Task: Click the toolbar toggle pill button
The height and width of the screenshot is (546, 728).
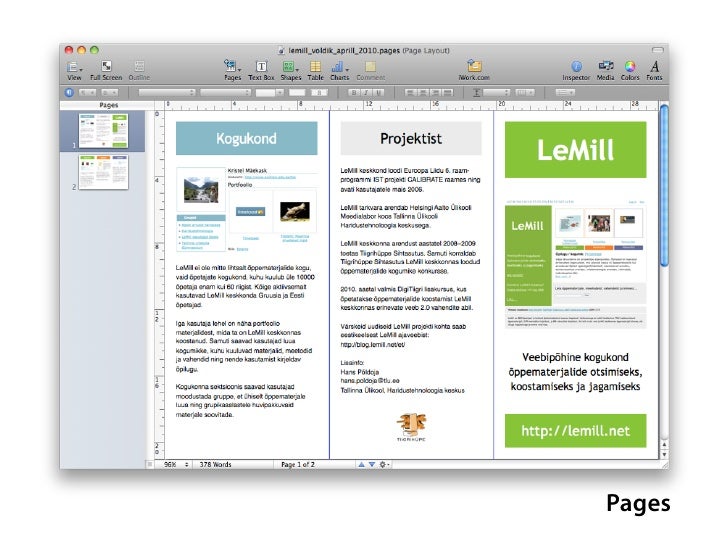Action: 657,50
